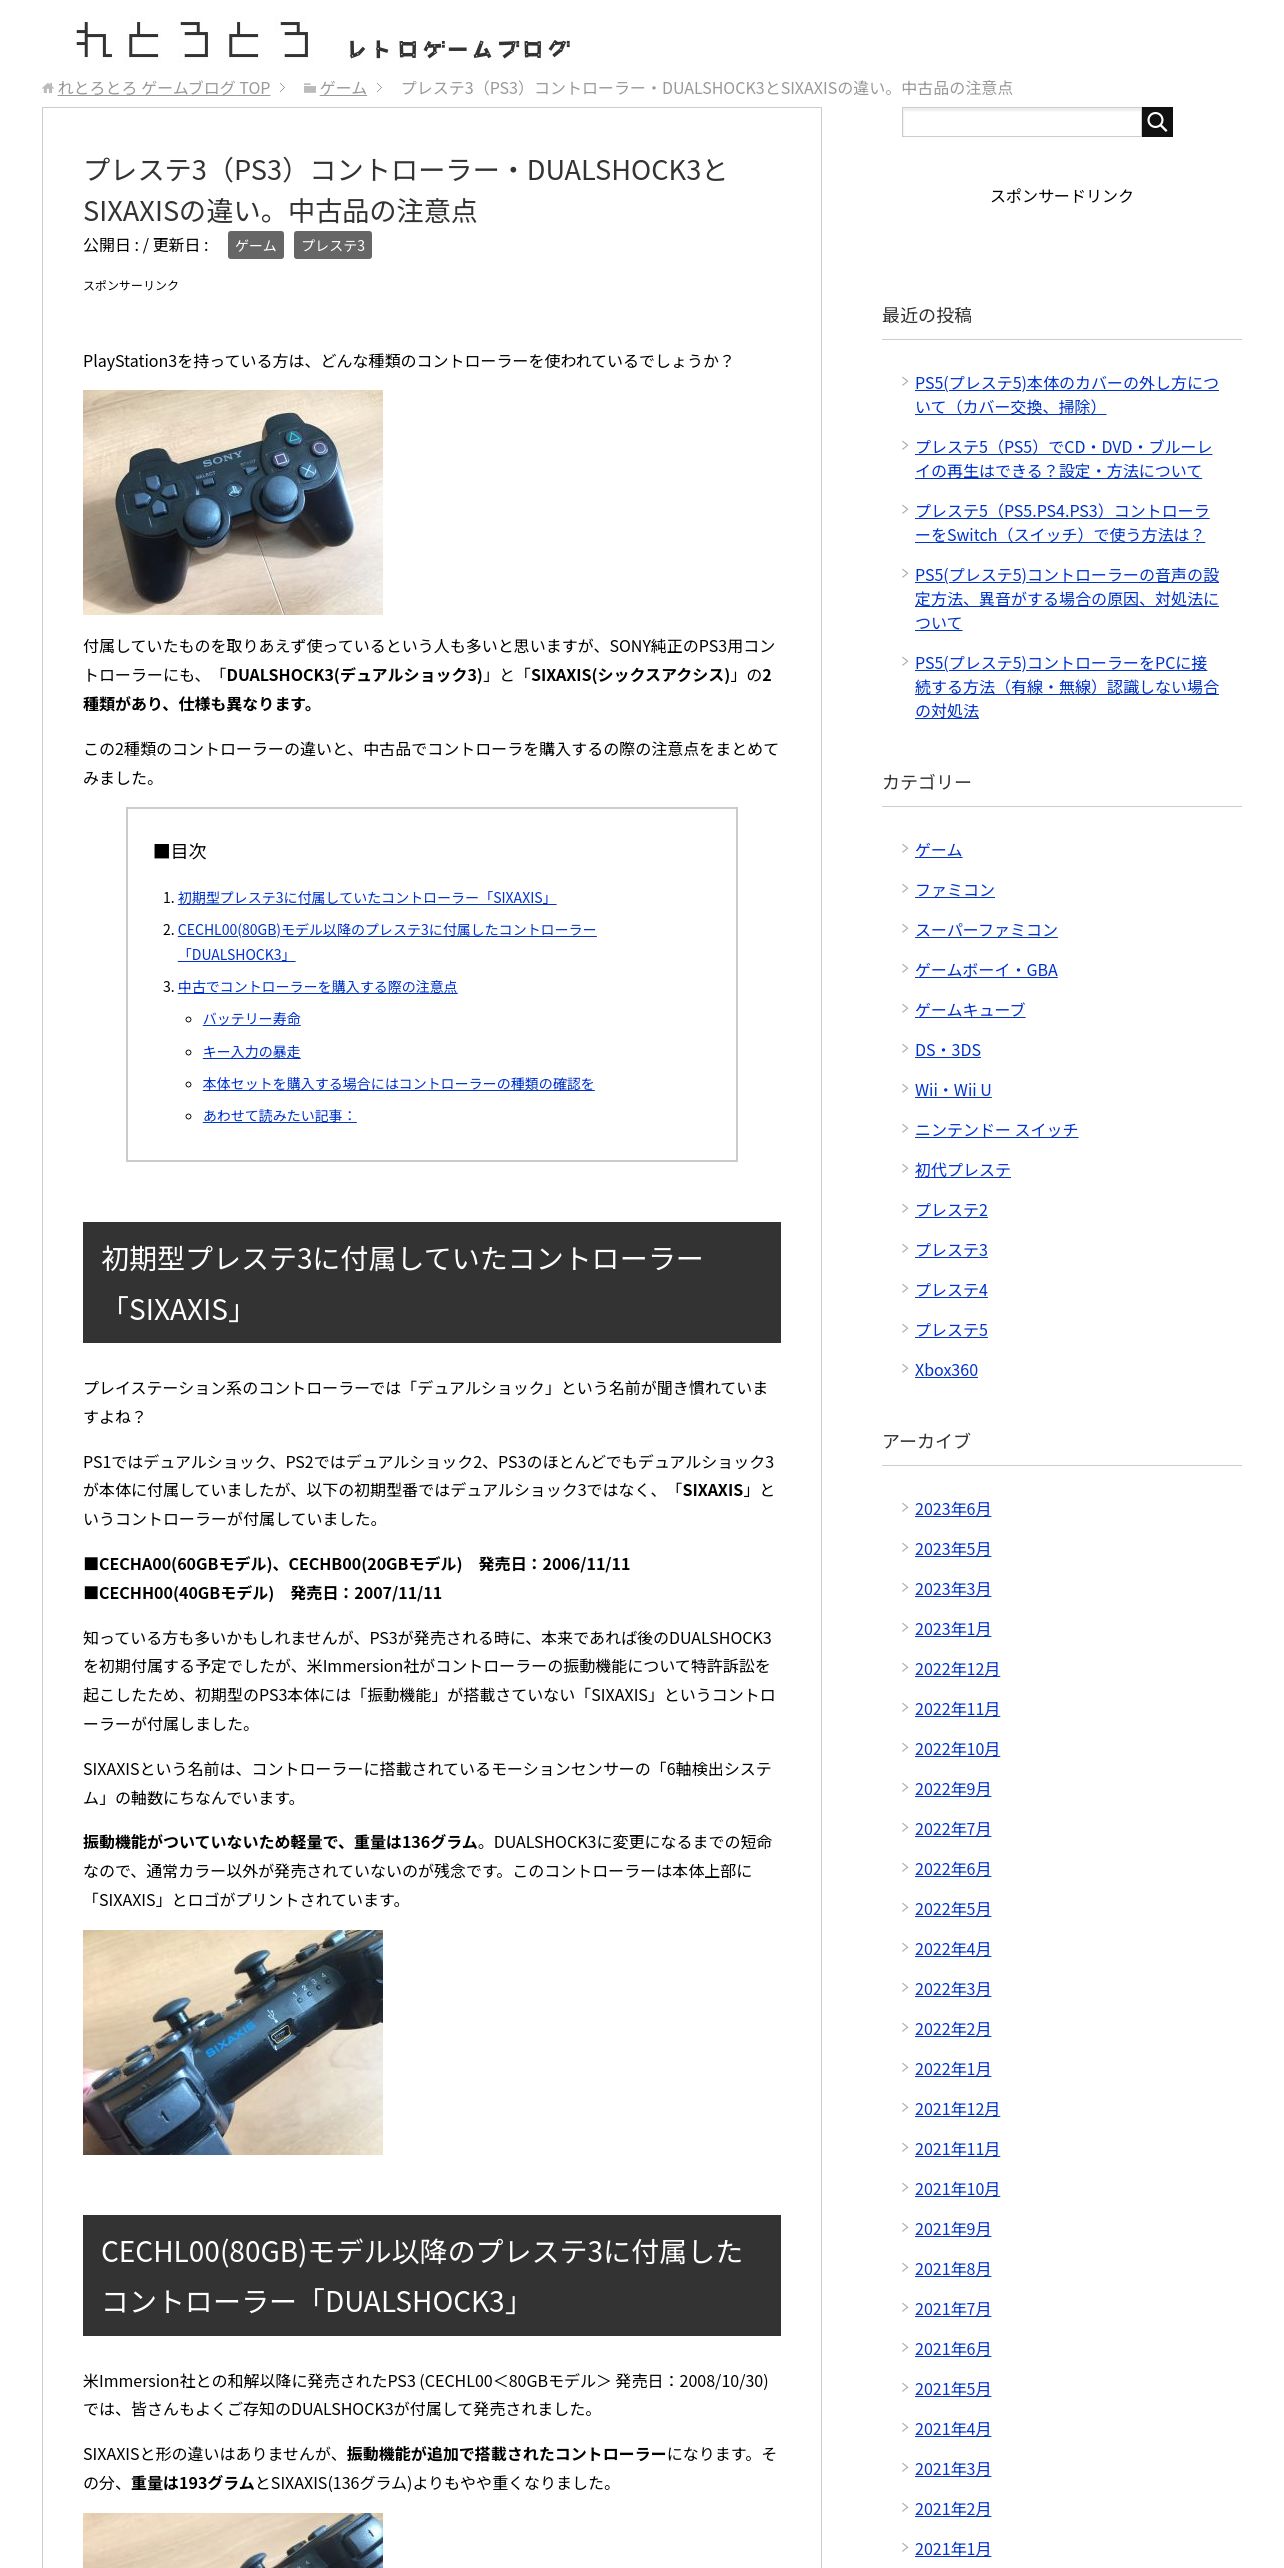1284x2568 pixels.
Task: Open archive 2021年8月
Action: click(x=953, y=2269)
